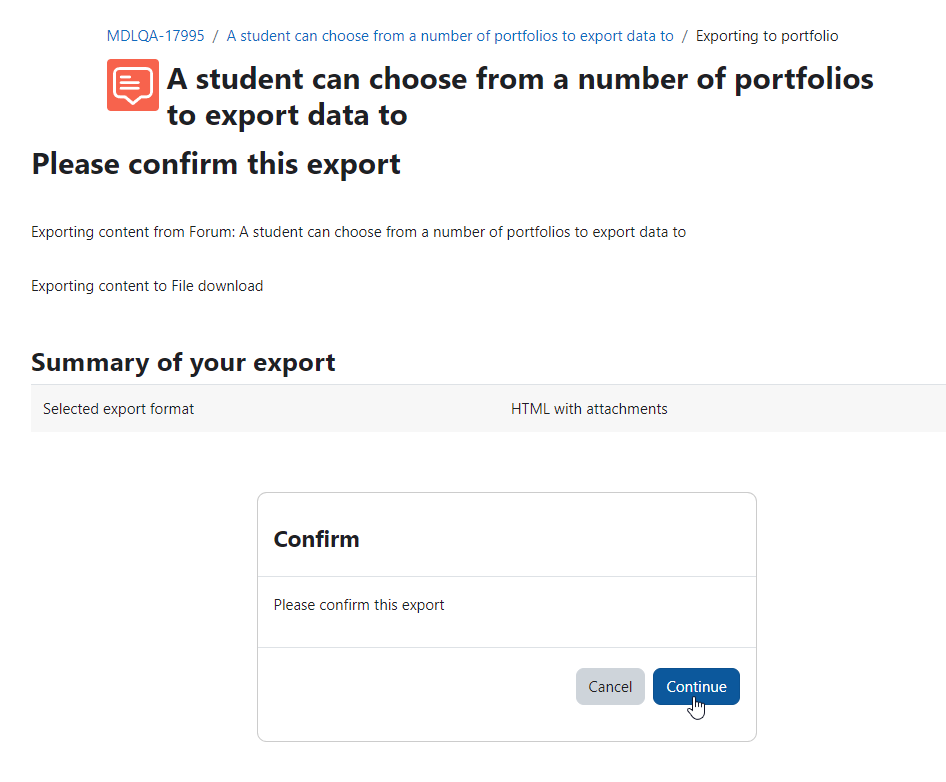Click the HTML with attachments value
This screenshot has width=946, height=782.
point(589,409)
